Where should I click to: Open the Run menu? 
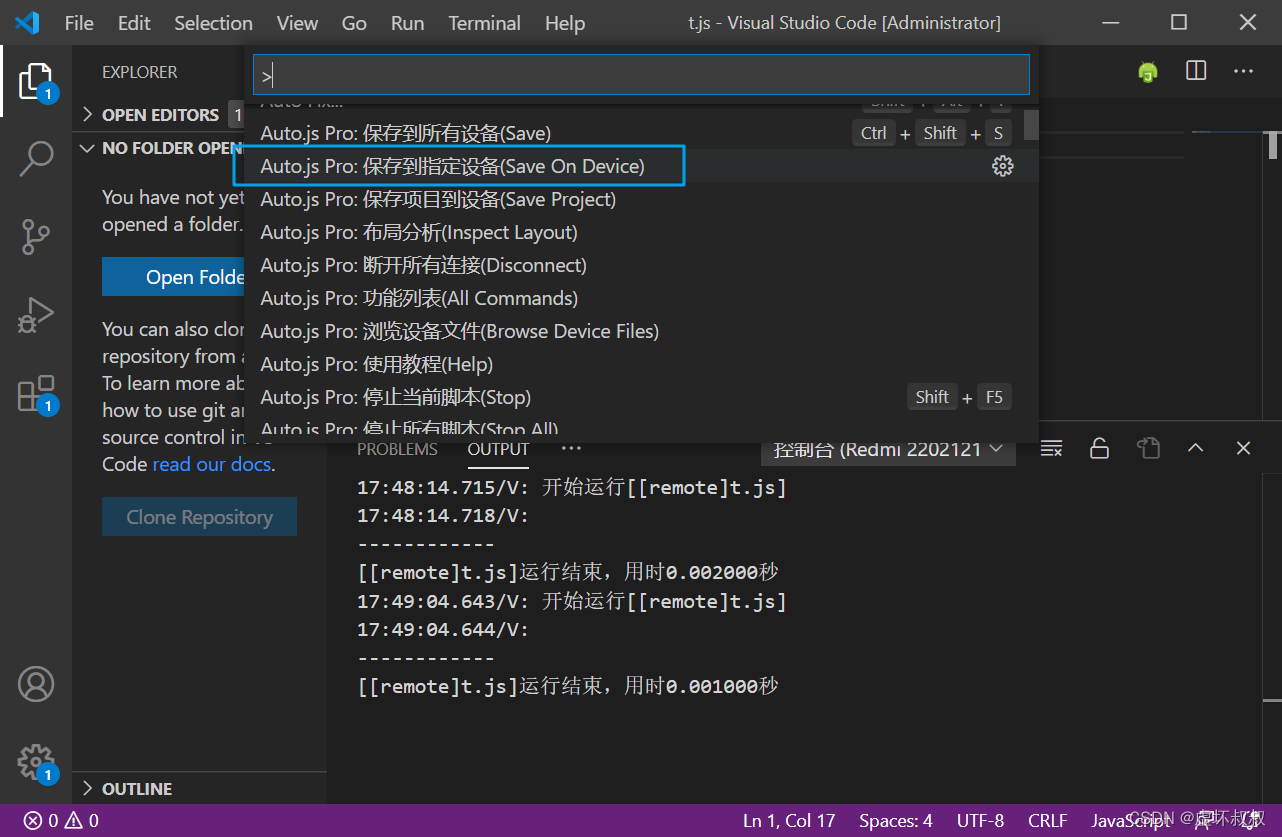[407, 23]
